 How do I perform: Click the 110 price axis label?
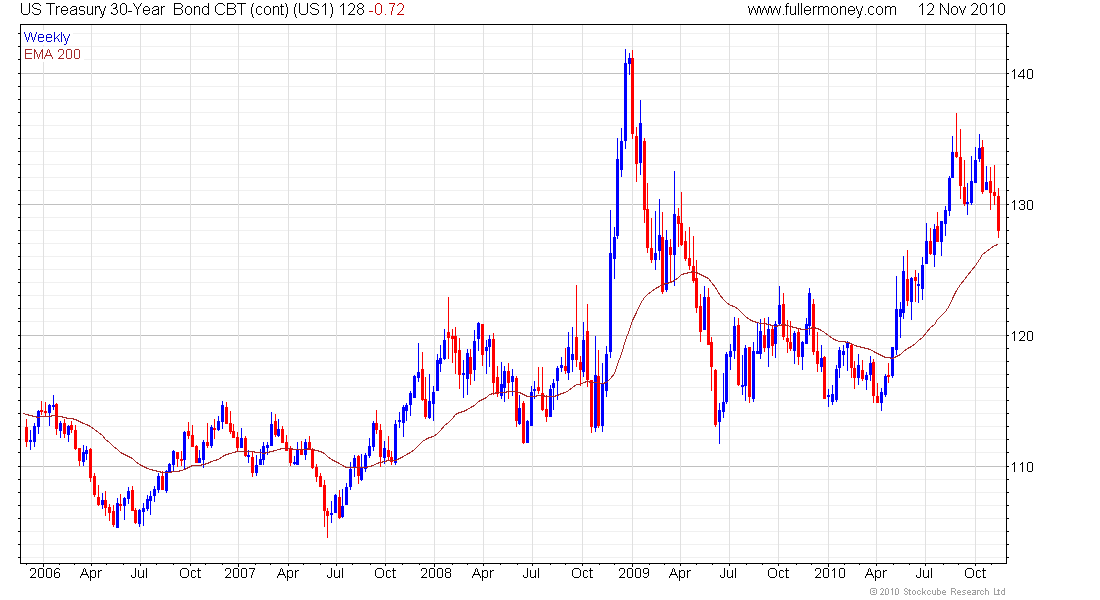click(x=1021, y=467)
